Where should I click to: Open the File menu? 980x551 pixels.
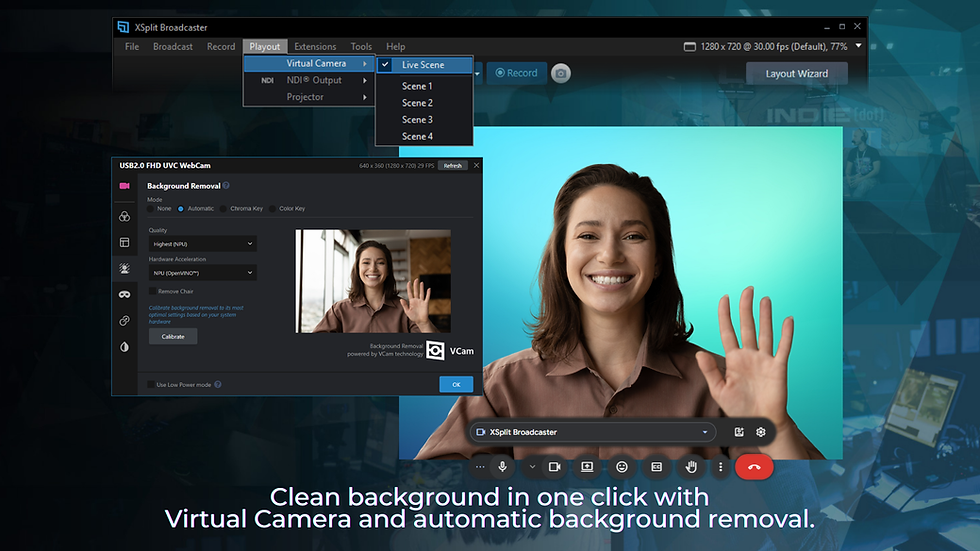(132, 46)
